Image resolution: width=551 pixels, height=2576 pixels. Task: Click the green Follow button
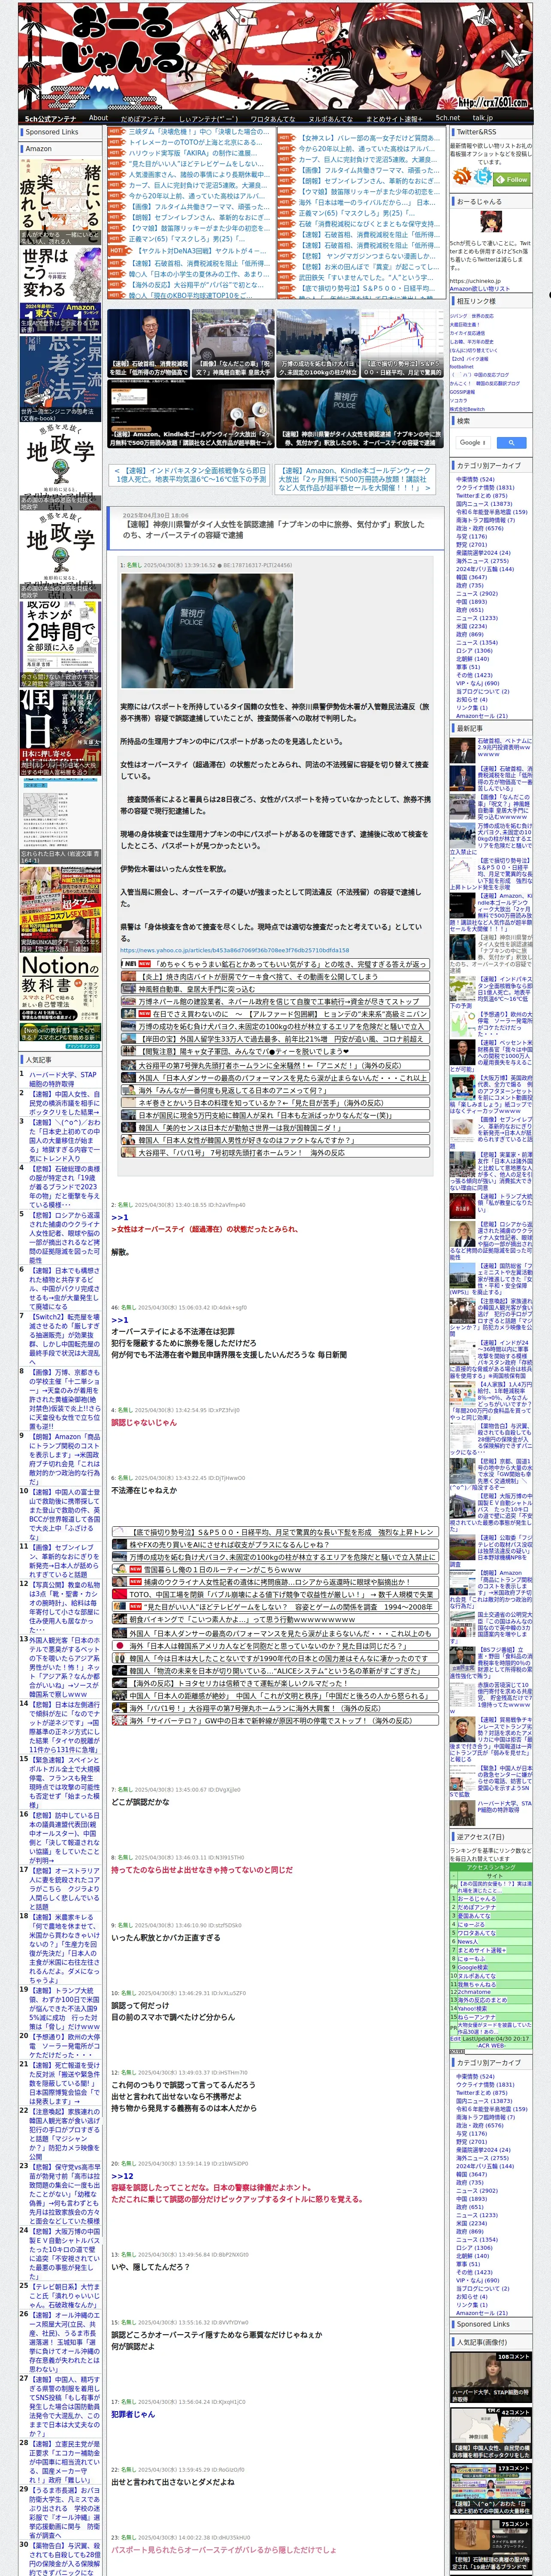click(x=513, y=179)
